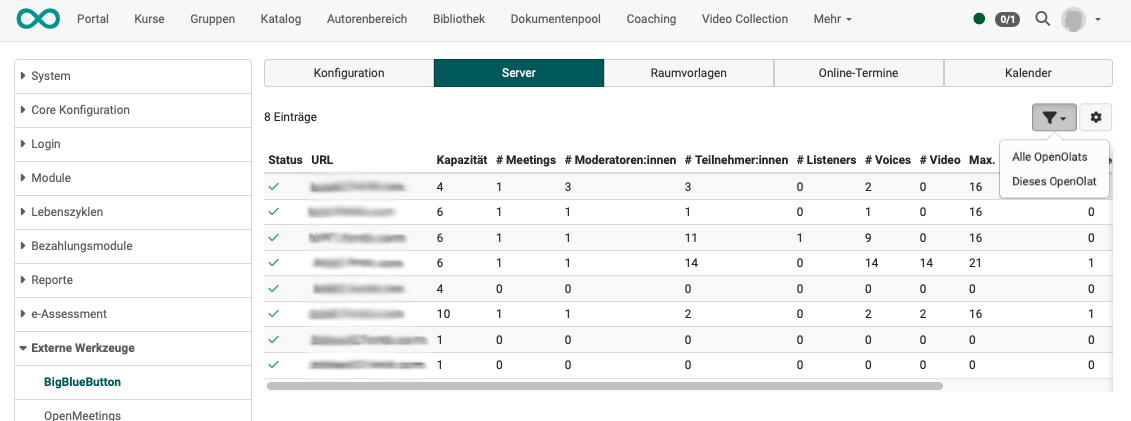Click the horizontal table scrollbar
The image size is (1131, 421).
coord(604,385)
